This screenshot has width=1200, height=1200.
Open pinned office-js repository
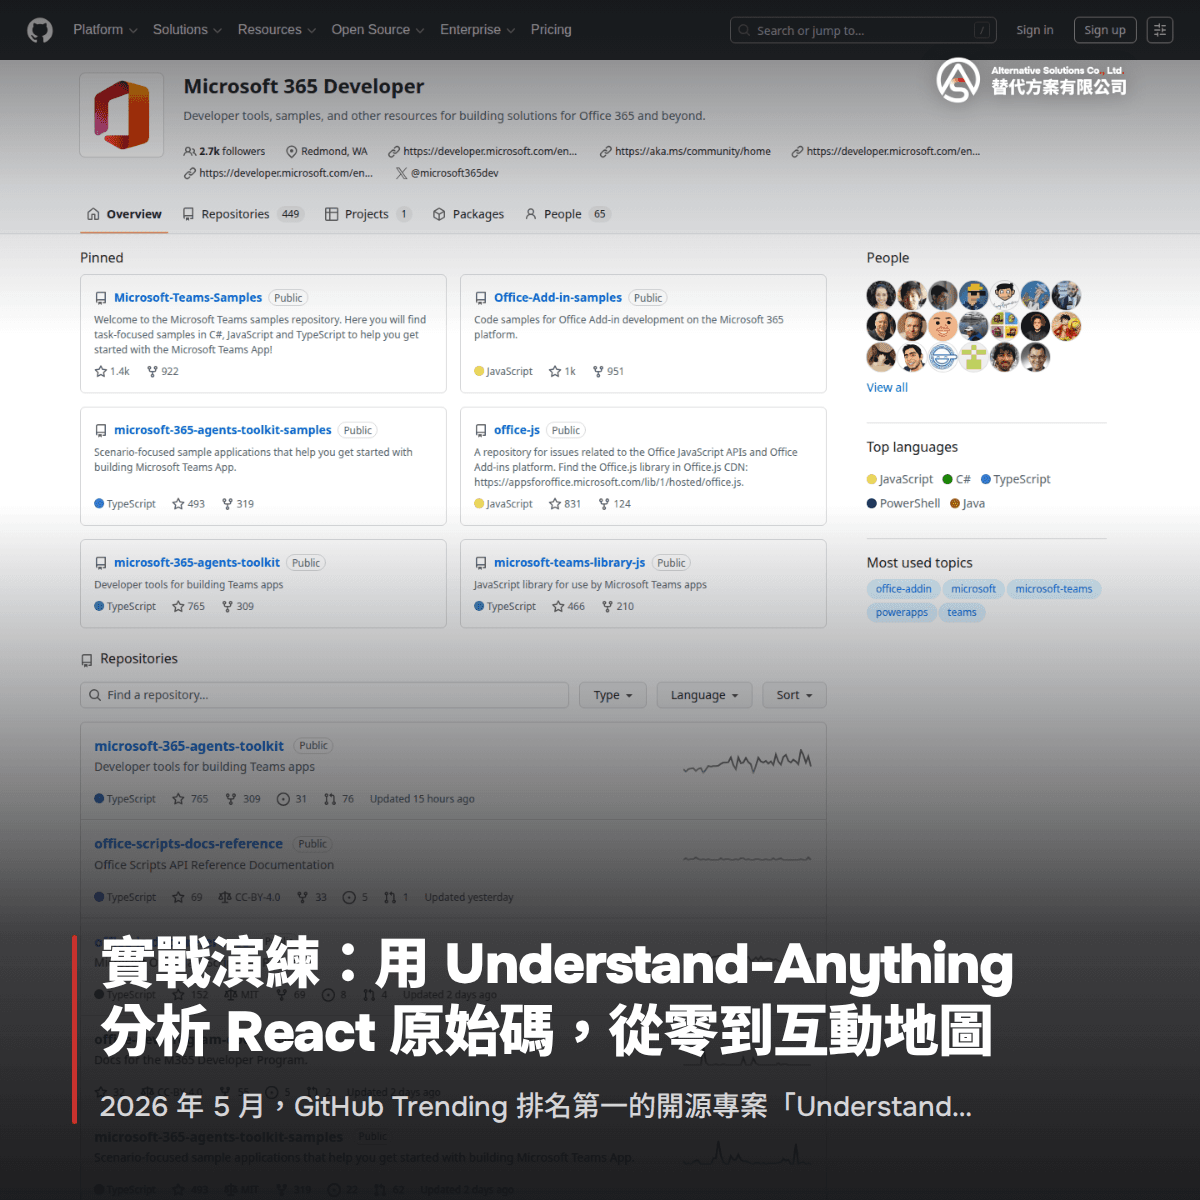[x=517, y=430]
